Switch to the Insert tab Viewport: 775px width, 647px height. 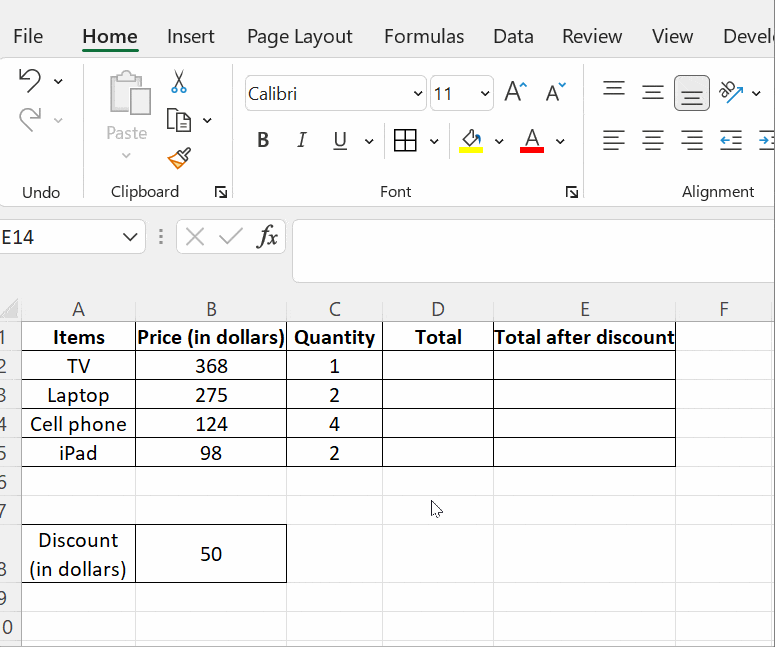coord(191,37)
